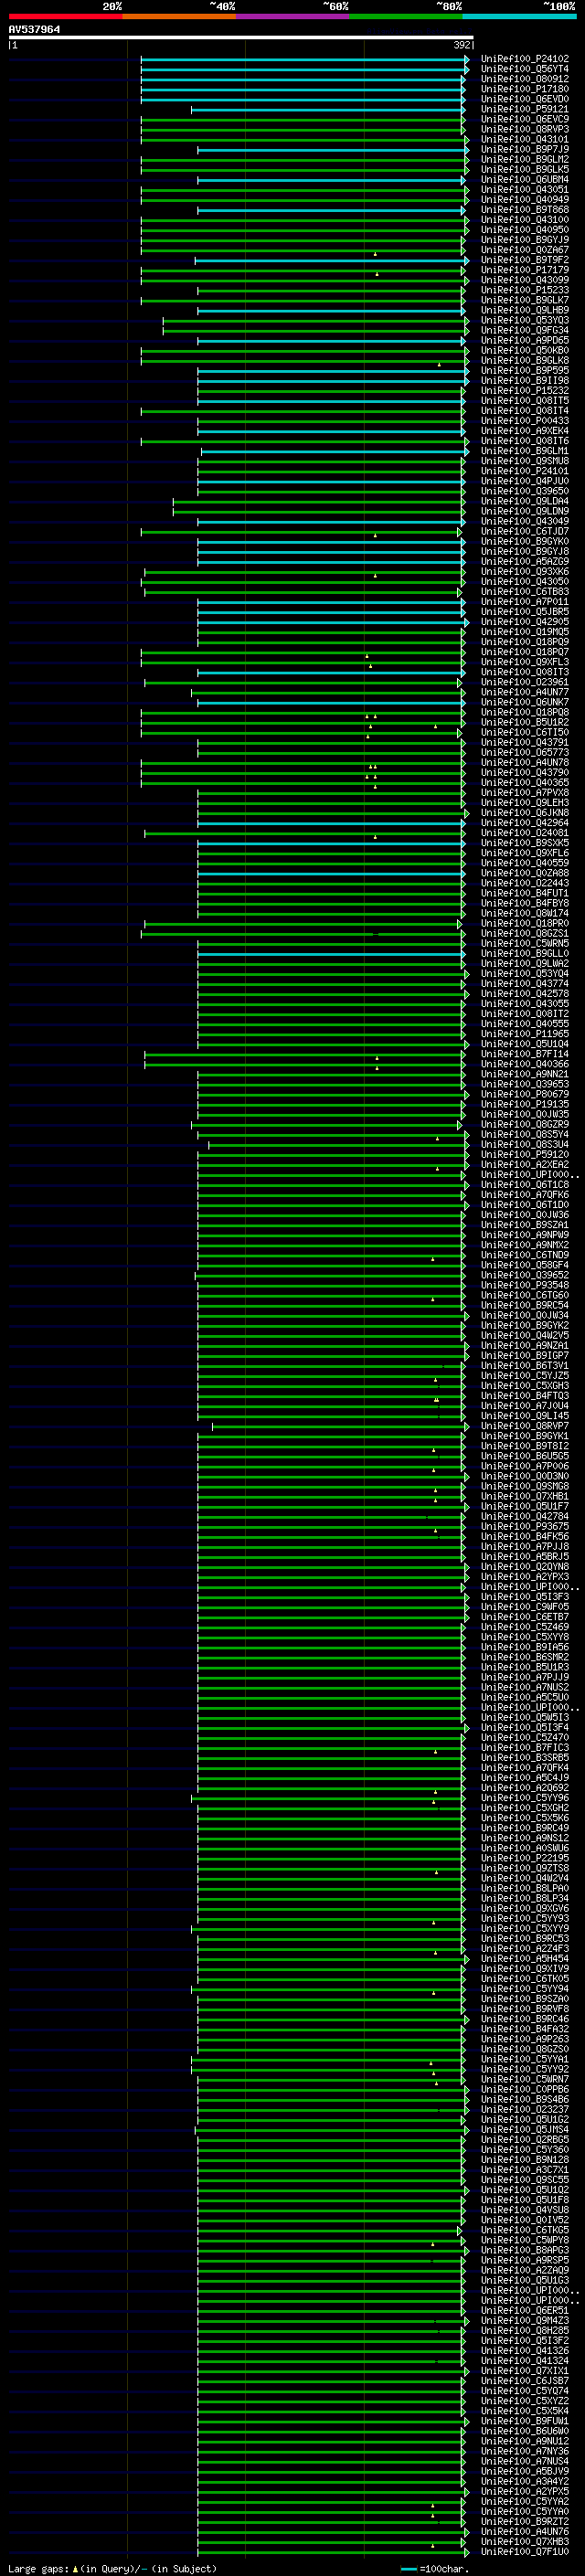Viewport: 585px width, 2576px height.
Task: Select the UniRef100_B8APG3 label
Action: tap(524, 2249)
